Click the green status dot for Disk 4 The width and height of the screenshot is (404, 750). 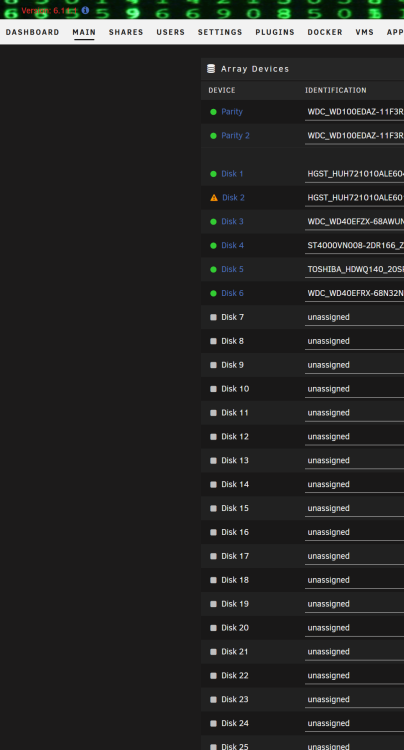pyautogui.click(x=213, y=246)
